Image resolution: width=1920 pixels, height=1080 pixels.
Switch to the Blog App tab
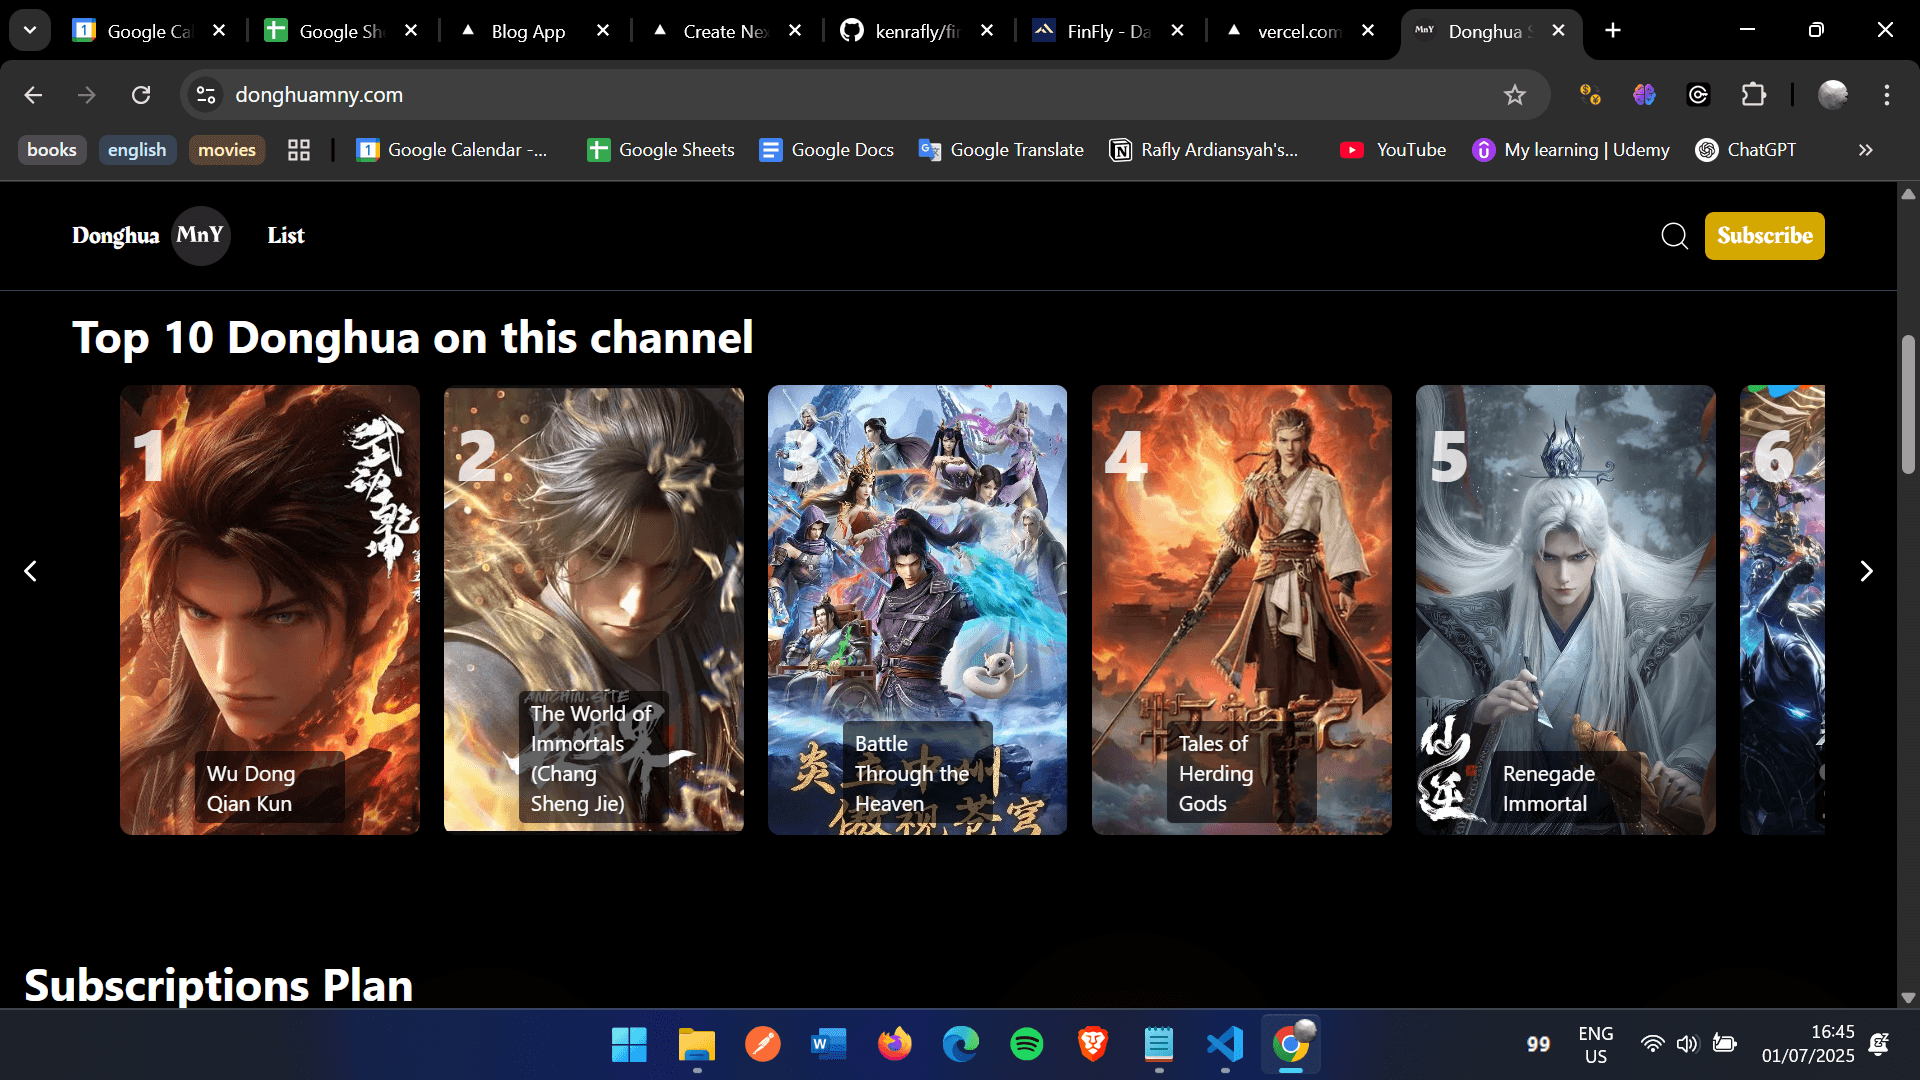(525, 31)
